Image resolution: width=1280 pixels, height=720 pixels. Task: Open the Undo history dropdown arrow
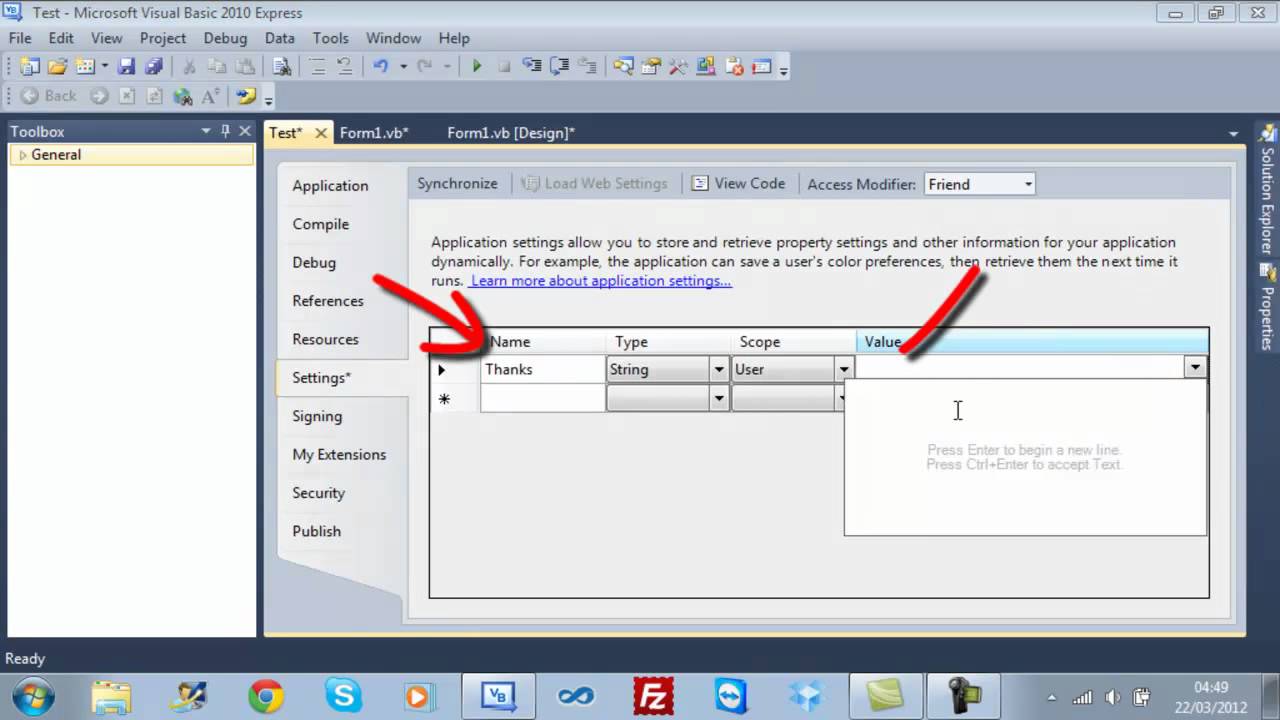click(x=403, y=67)
